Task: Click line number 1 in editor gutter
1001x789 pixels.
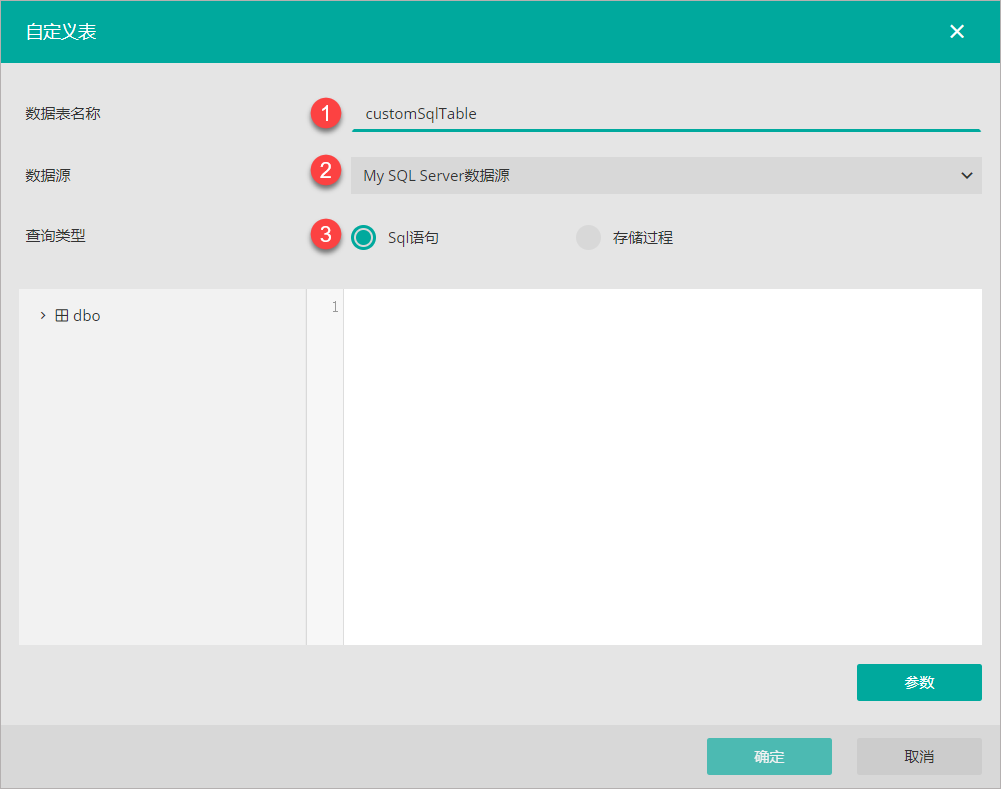Action: tap(334, 307)
